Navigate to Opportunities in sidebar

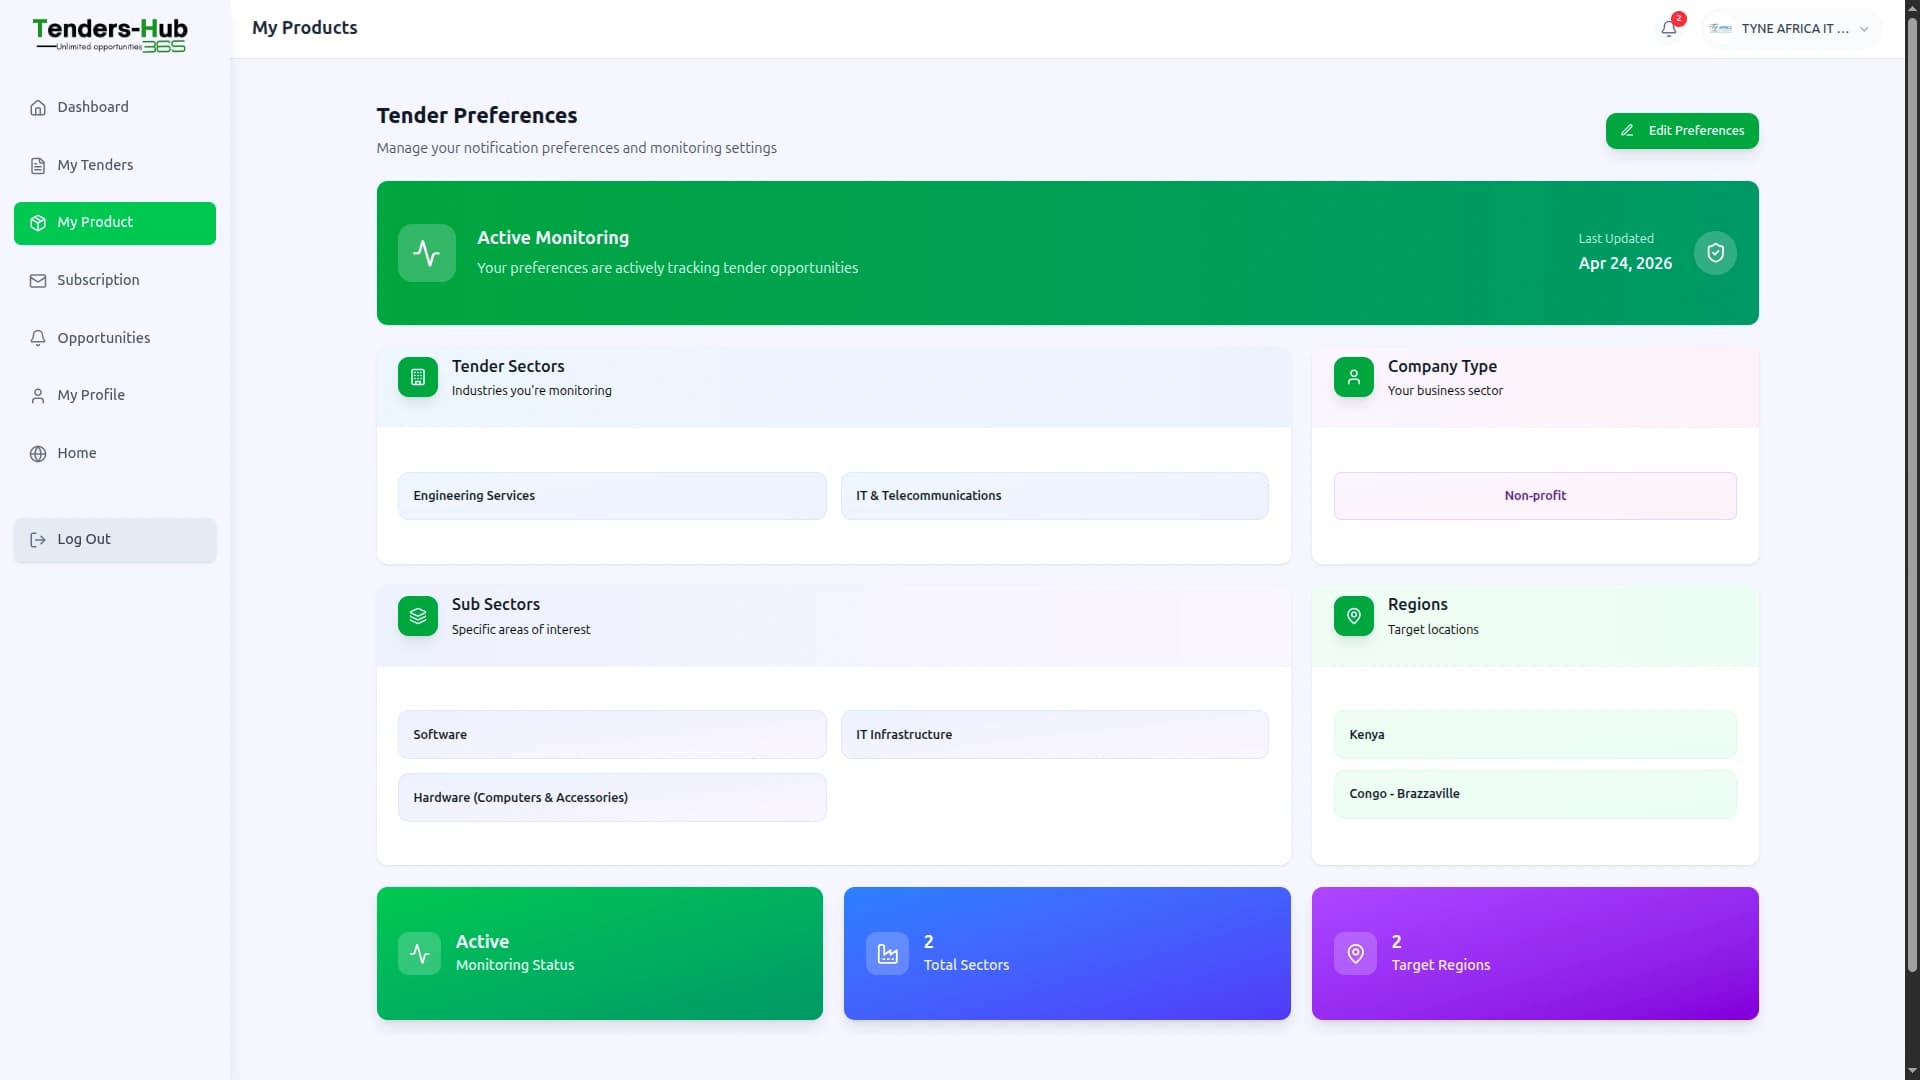tap(115, 338)
